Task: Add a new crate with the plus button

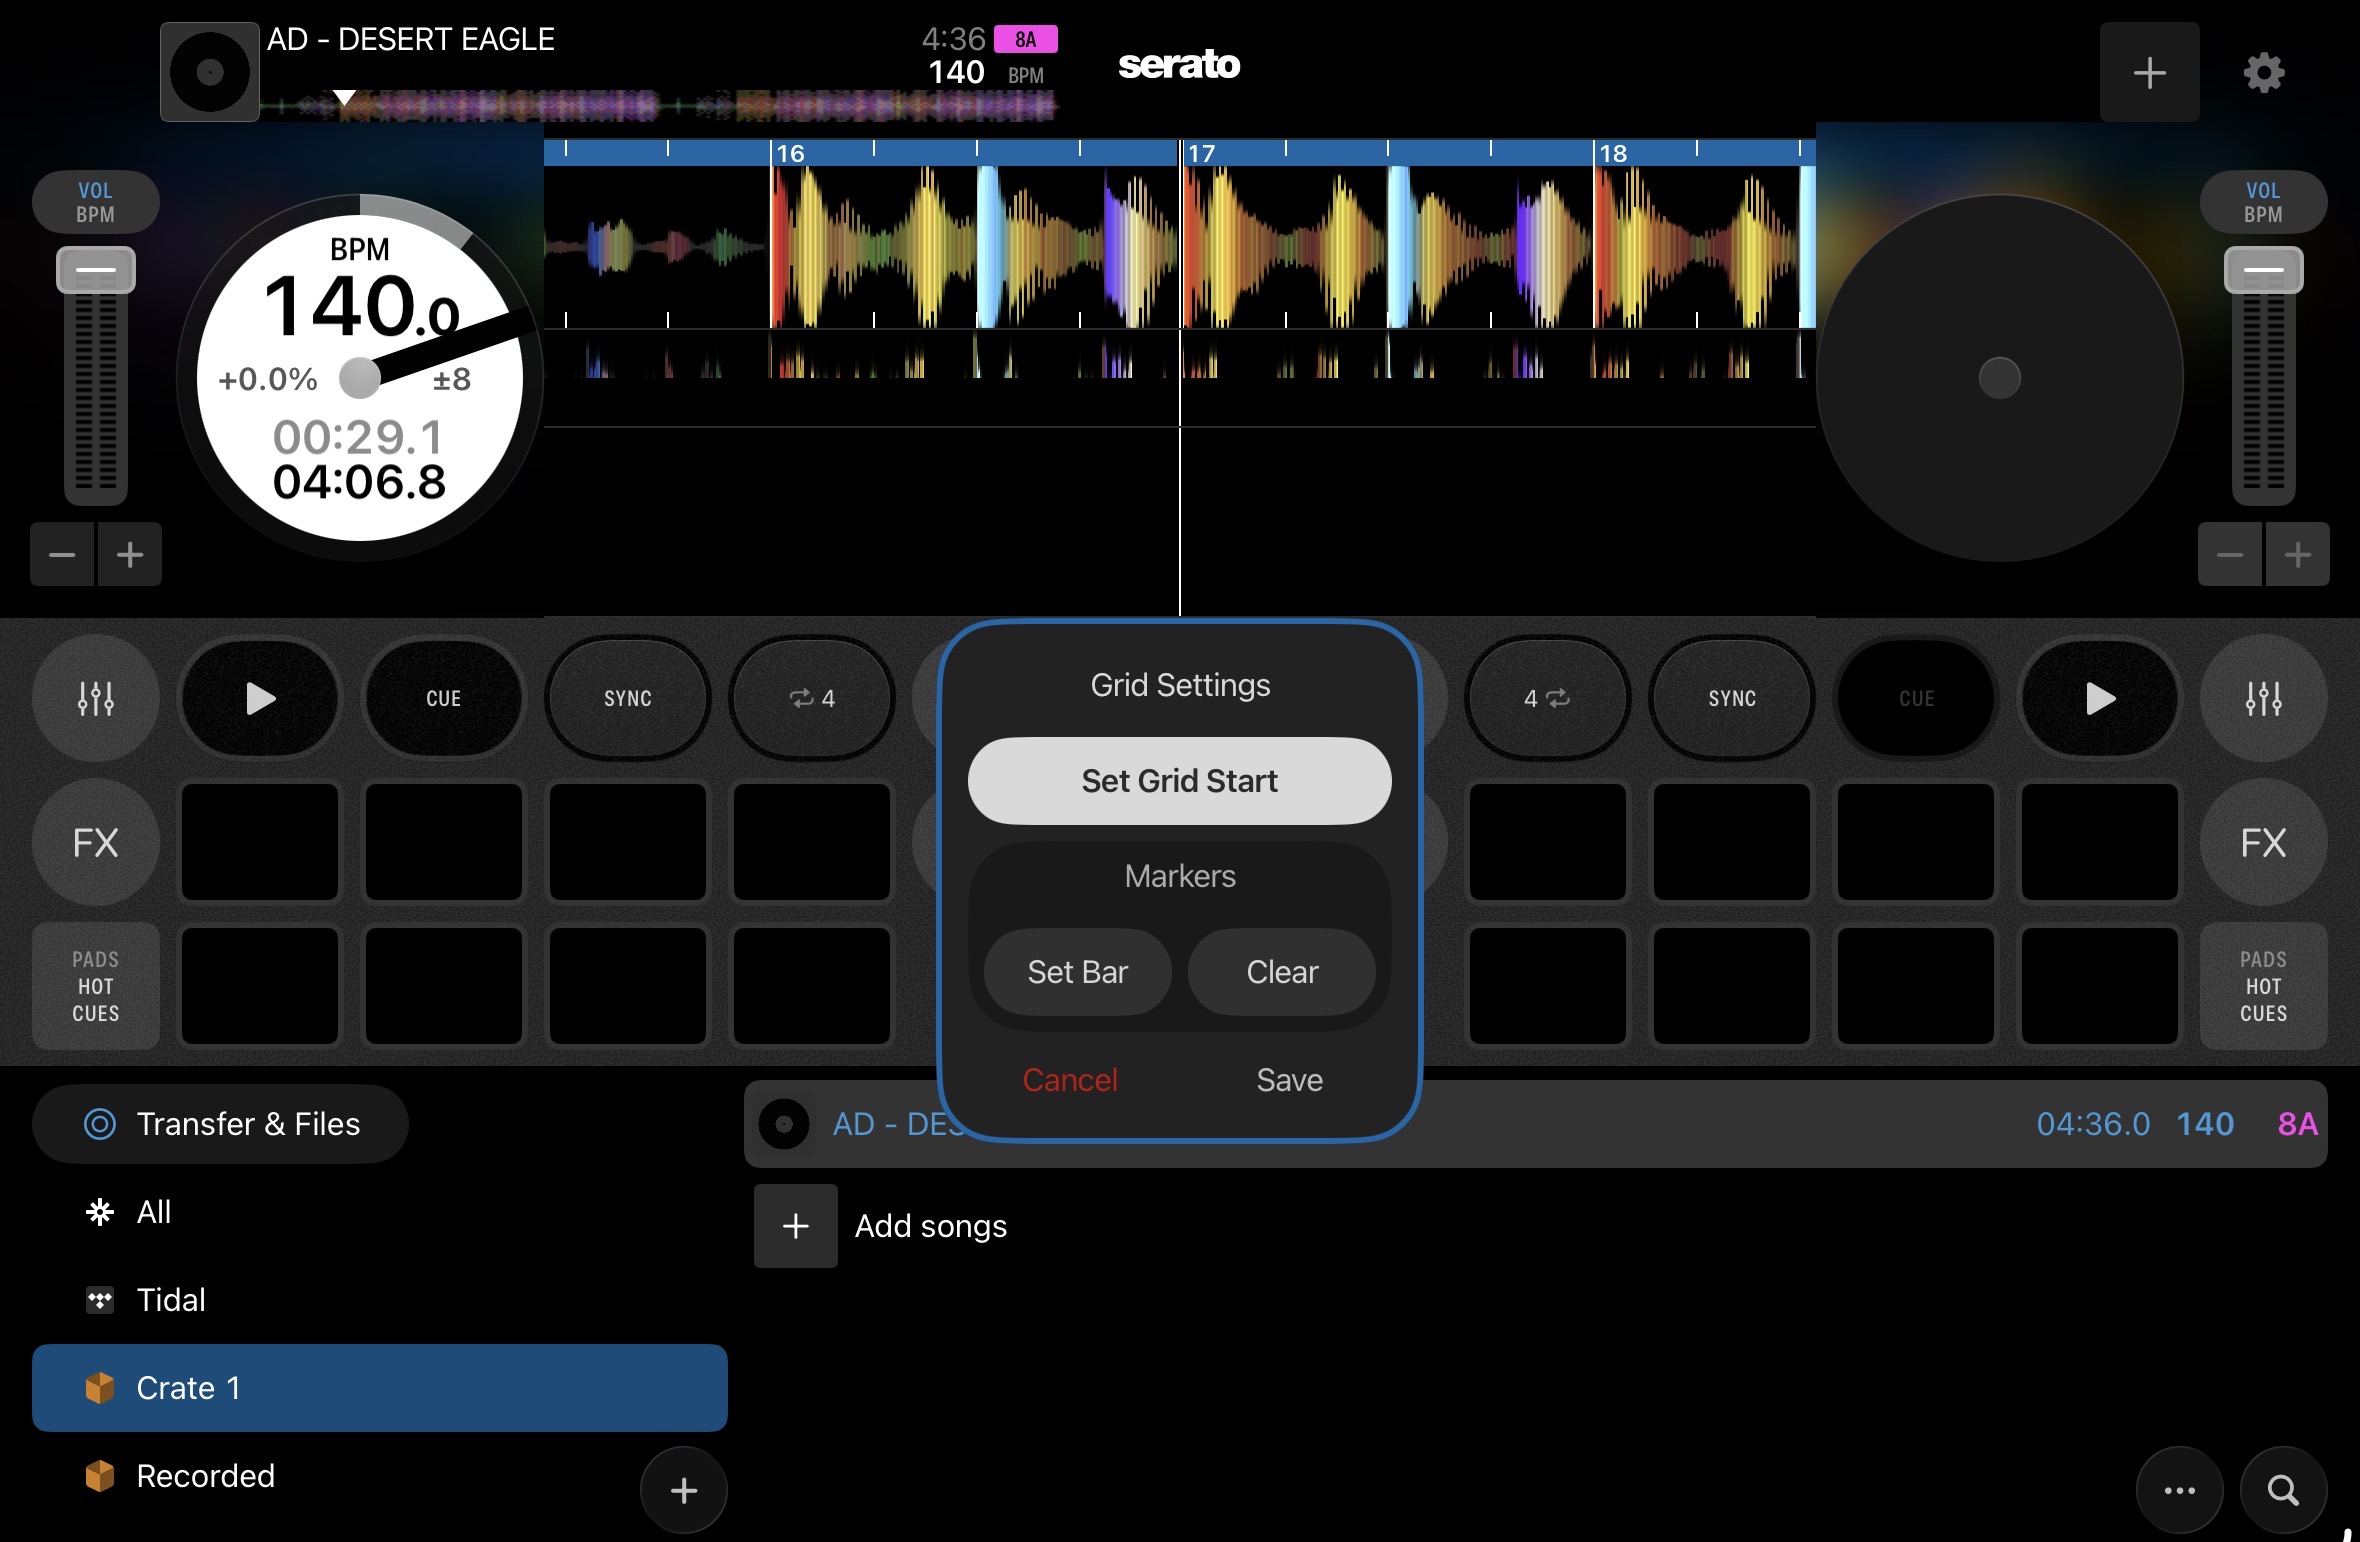Action: (684, 1490)
